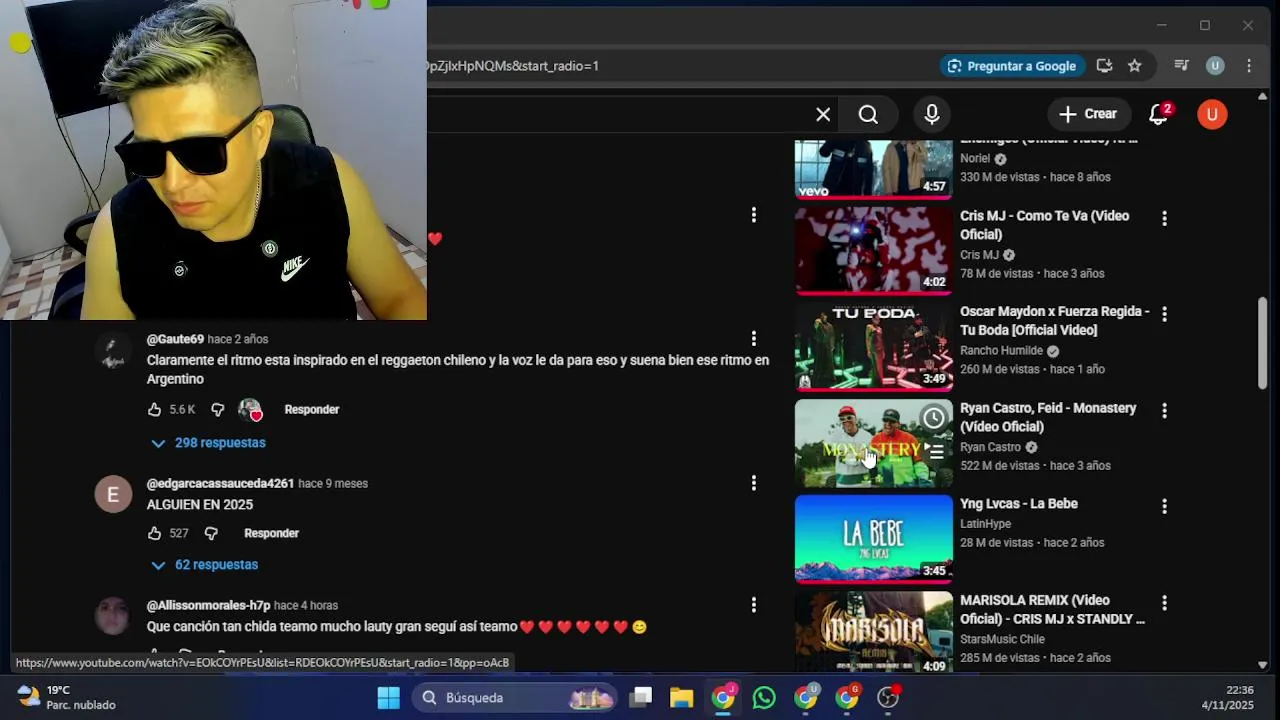Expand 298 respuestas under @Gaute69 comment
Viewport: 1280px width, 720px height.
pyautogui.click(x=208, y=443)
